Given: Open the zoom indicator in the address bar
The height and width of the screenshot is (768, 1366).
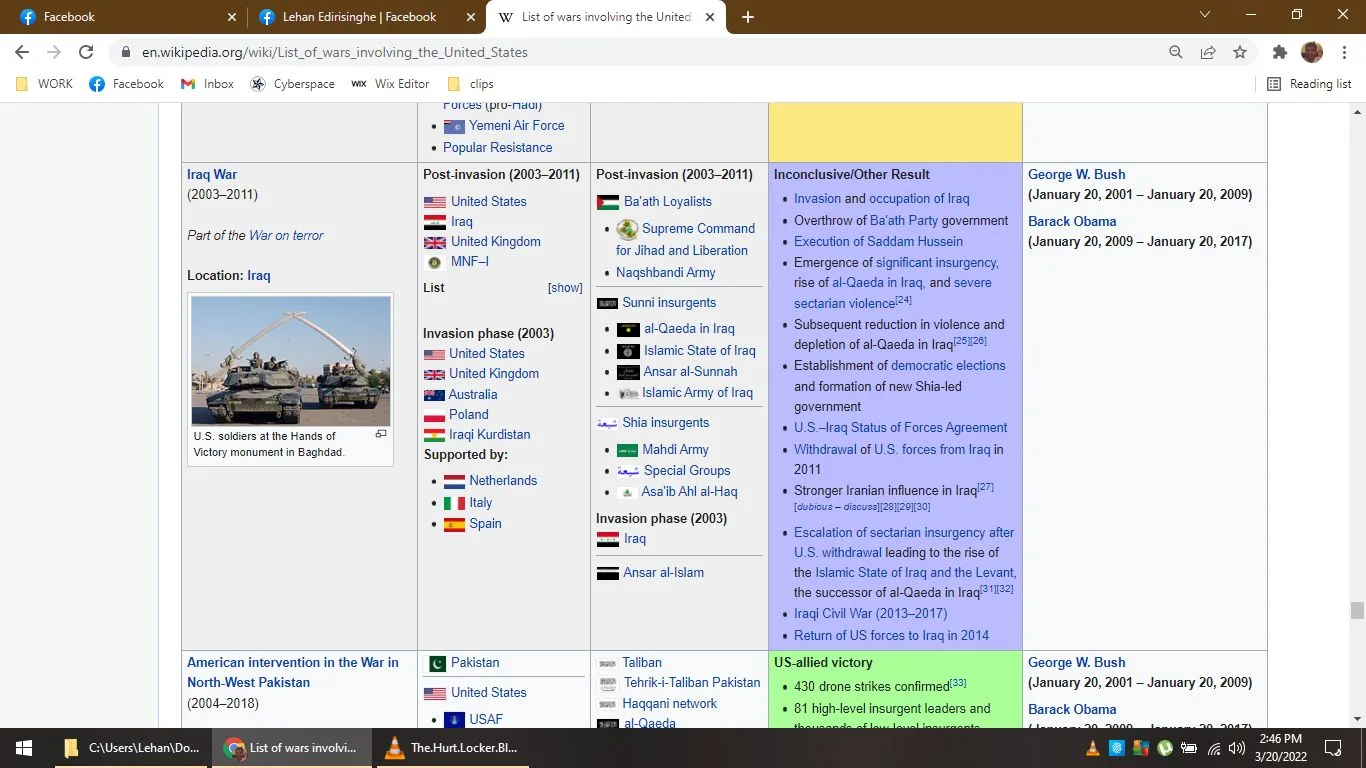Looking at the screenshot, I should coord(1176,52).
